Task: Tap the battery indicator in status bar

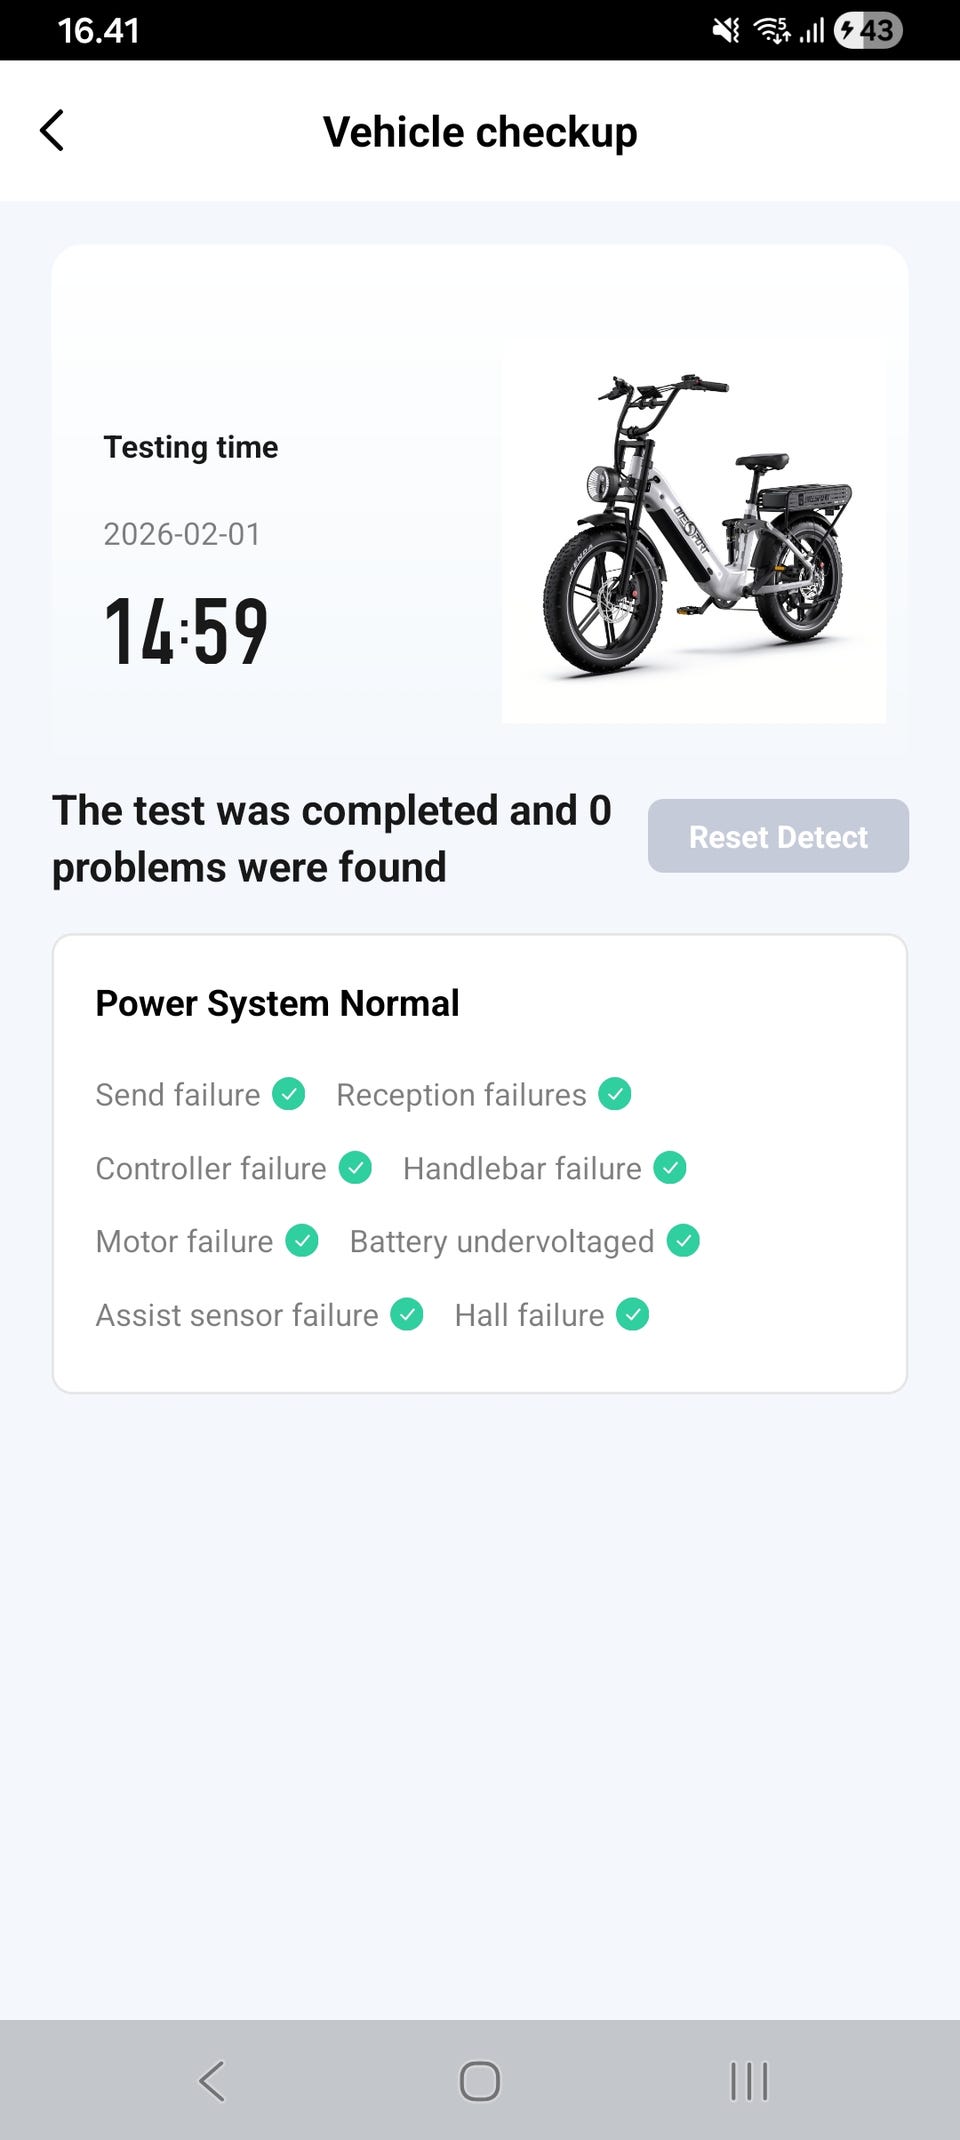Action: [x=868, y=31]
